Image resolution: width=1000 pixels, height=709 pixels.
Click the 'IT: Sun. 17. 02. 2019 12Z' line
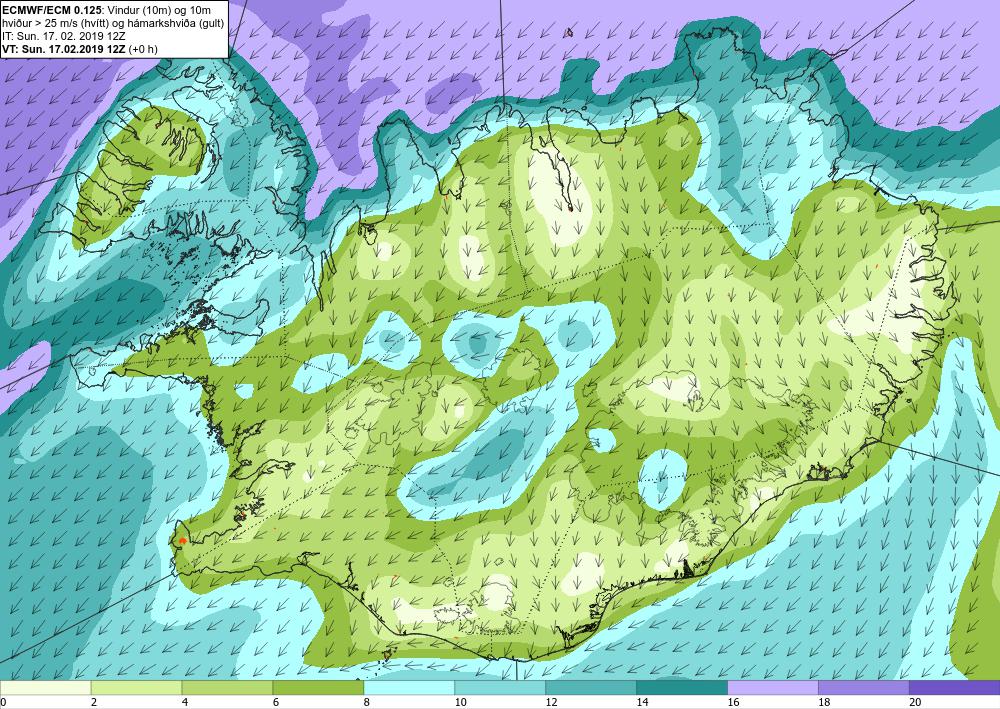tap(64, 36)
